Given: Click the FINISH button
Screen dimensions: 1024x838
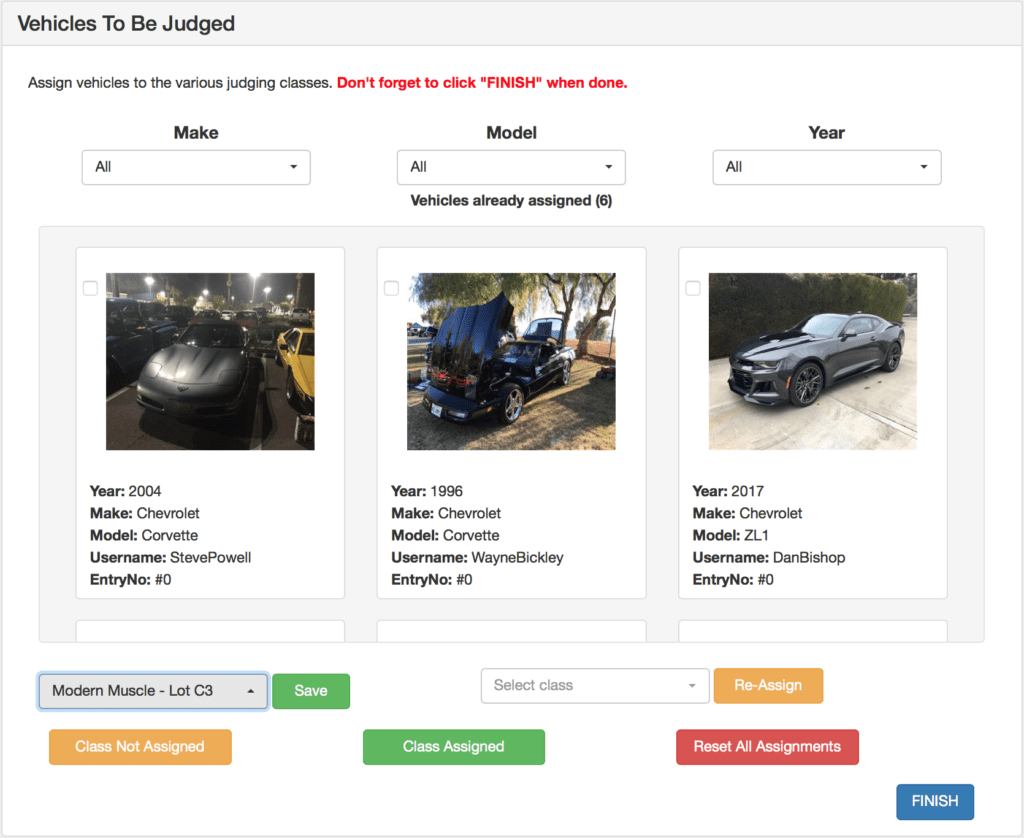Looking at the screenshot, I should (935, 801).
